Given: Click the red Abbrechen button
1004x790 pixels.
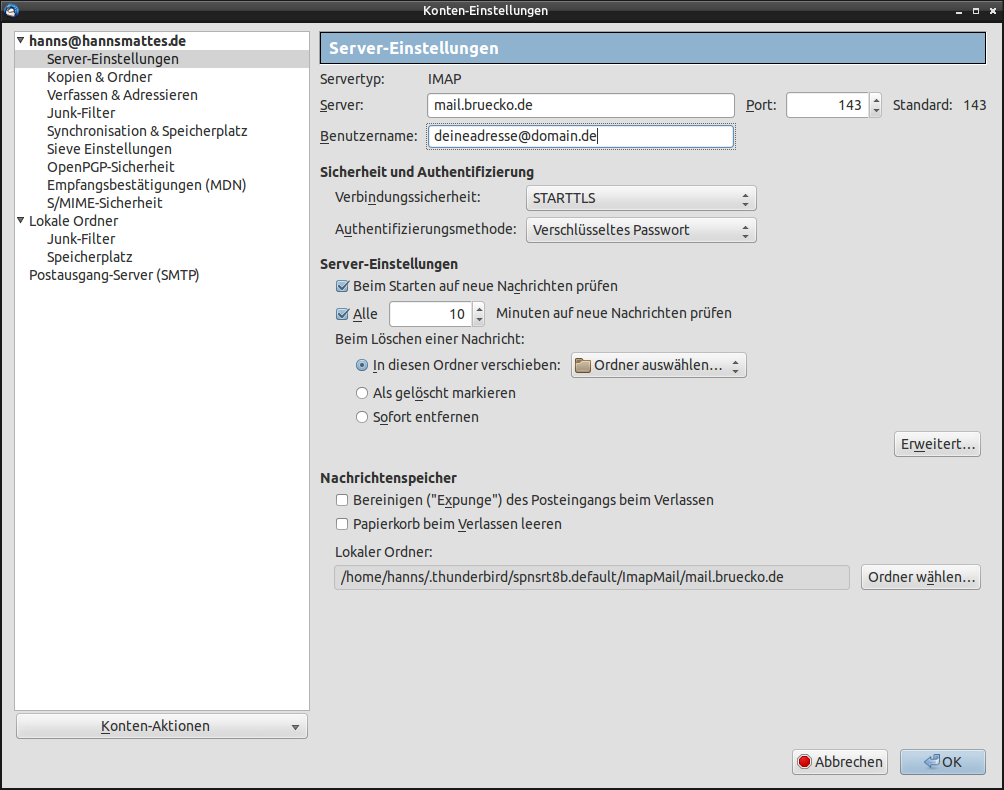Looking at the screenshot, I should tap(840, 762).
